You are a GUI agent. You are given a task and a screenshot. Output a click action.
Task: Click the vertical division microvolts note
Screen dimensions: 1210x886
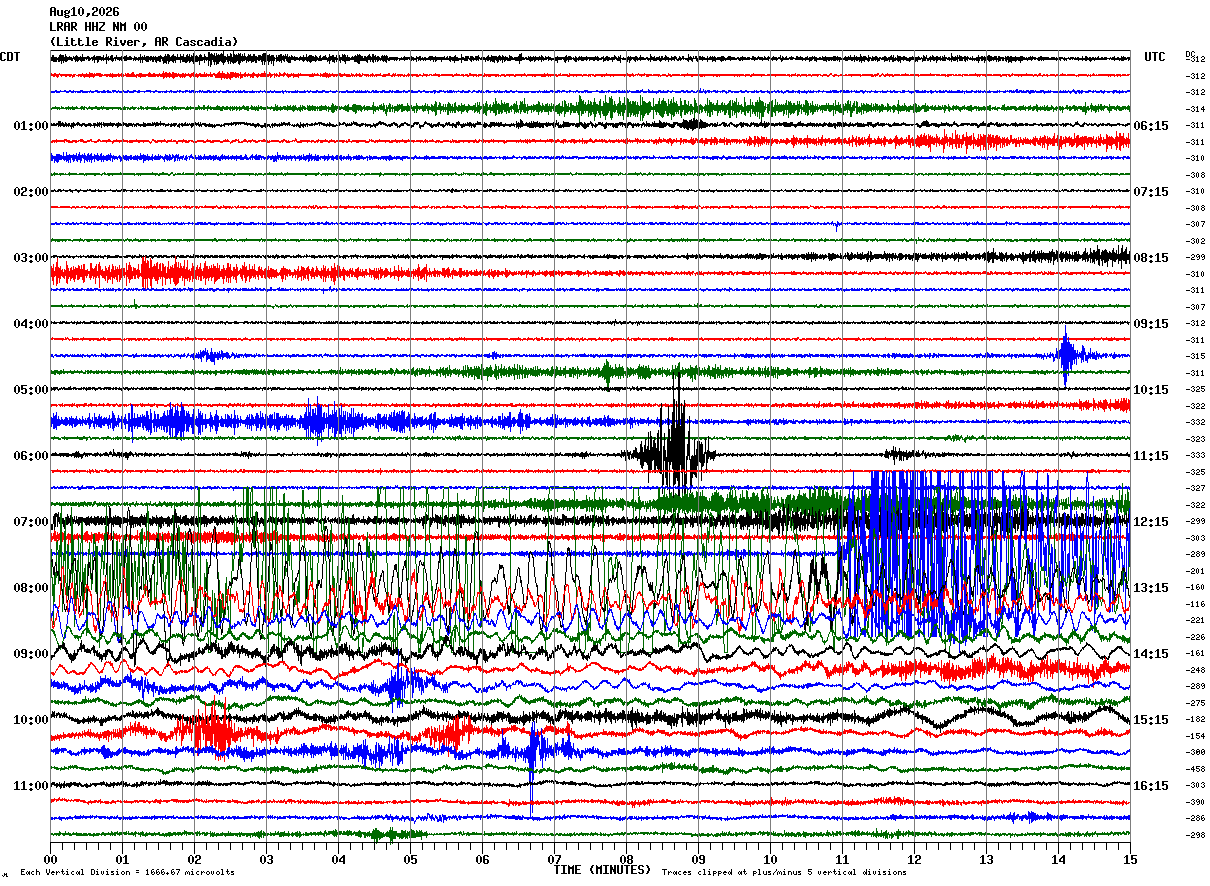pos(127,873)
